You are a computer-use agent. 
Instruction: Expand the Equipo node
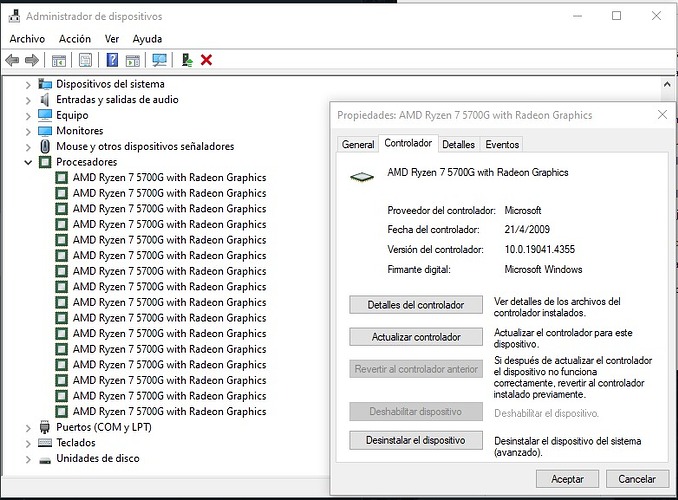point(28,116)
